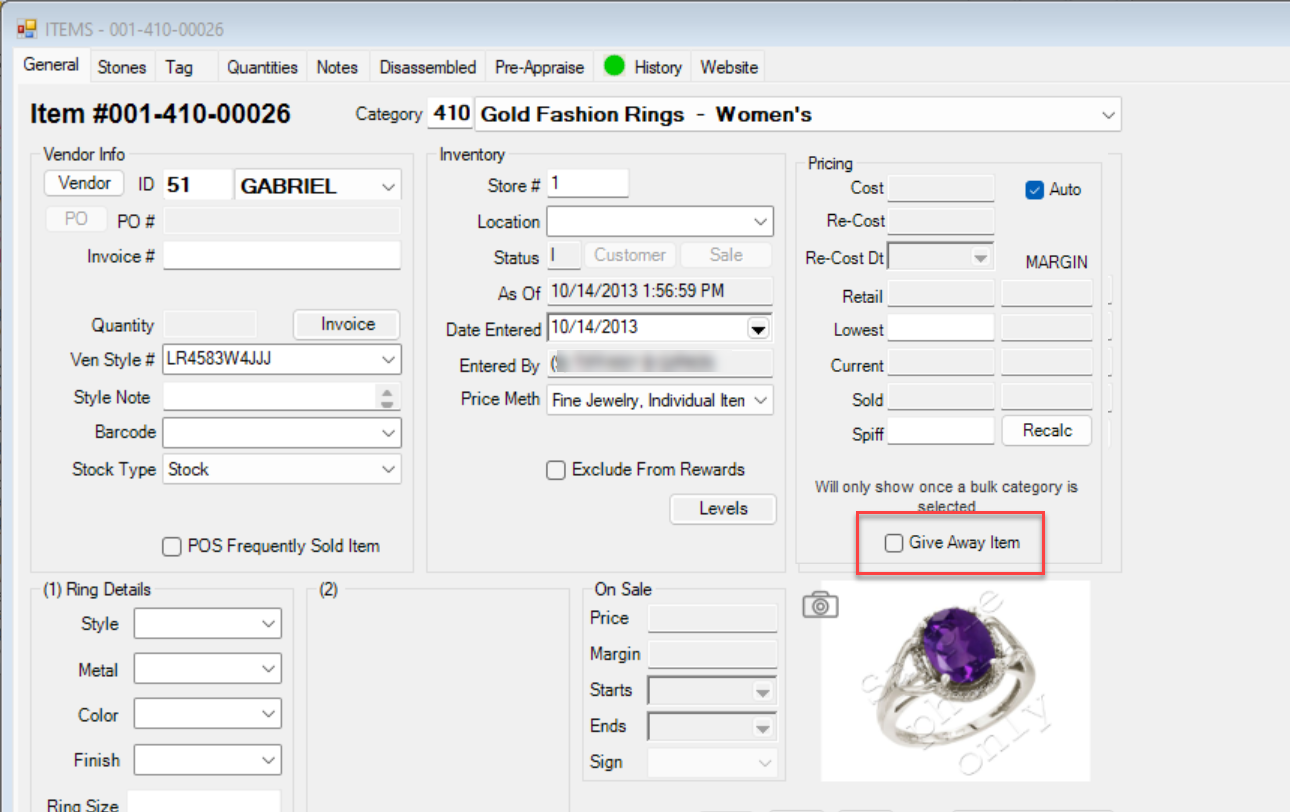
Task: Open the Metal dropdown in Ring Details
Action: [268, 670]
